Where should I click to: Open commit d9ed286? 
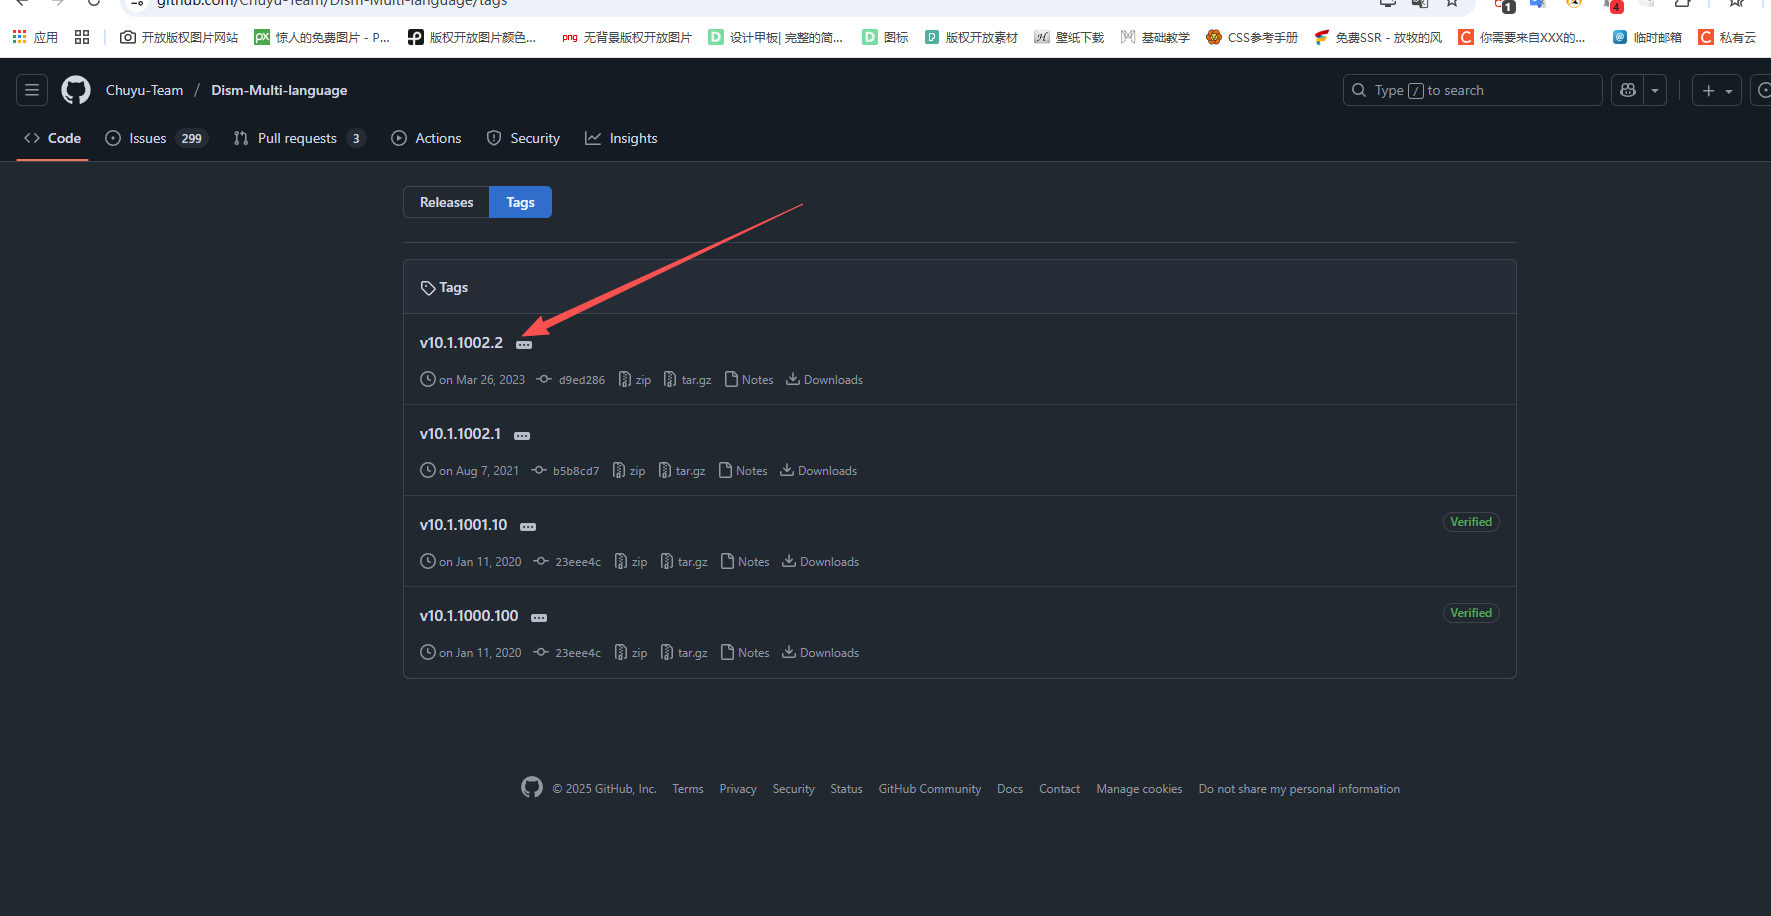point(581,380)
